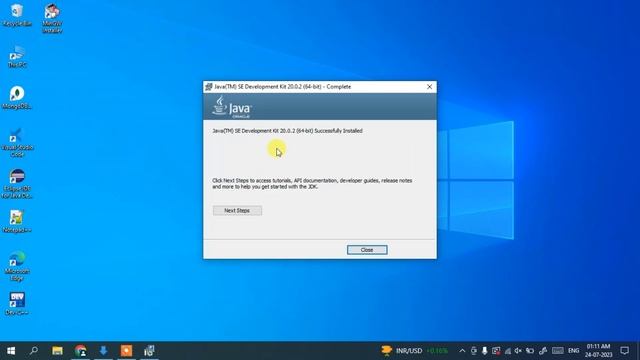Click the blue download arrow taskbar app

[x=103, y=351]
